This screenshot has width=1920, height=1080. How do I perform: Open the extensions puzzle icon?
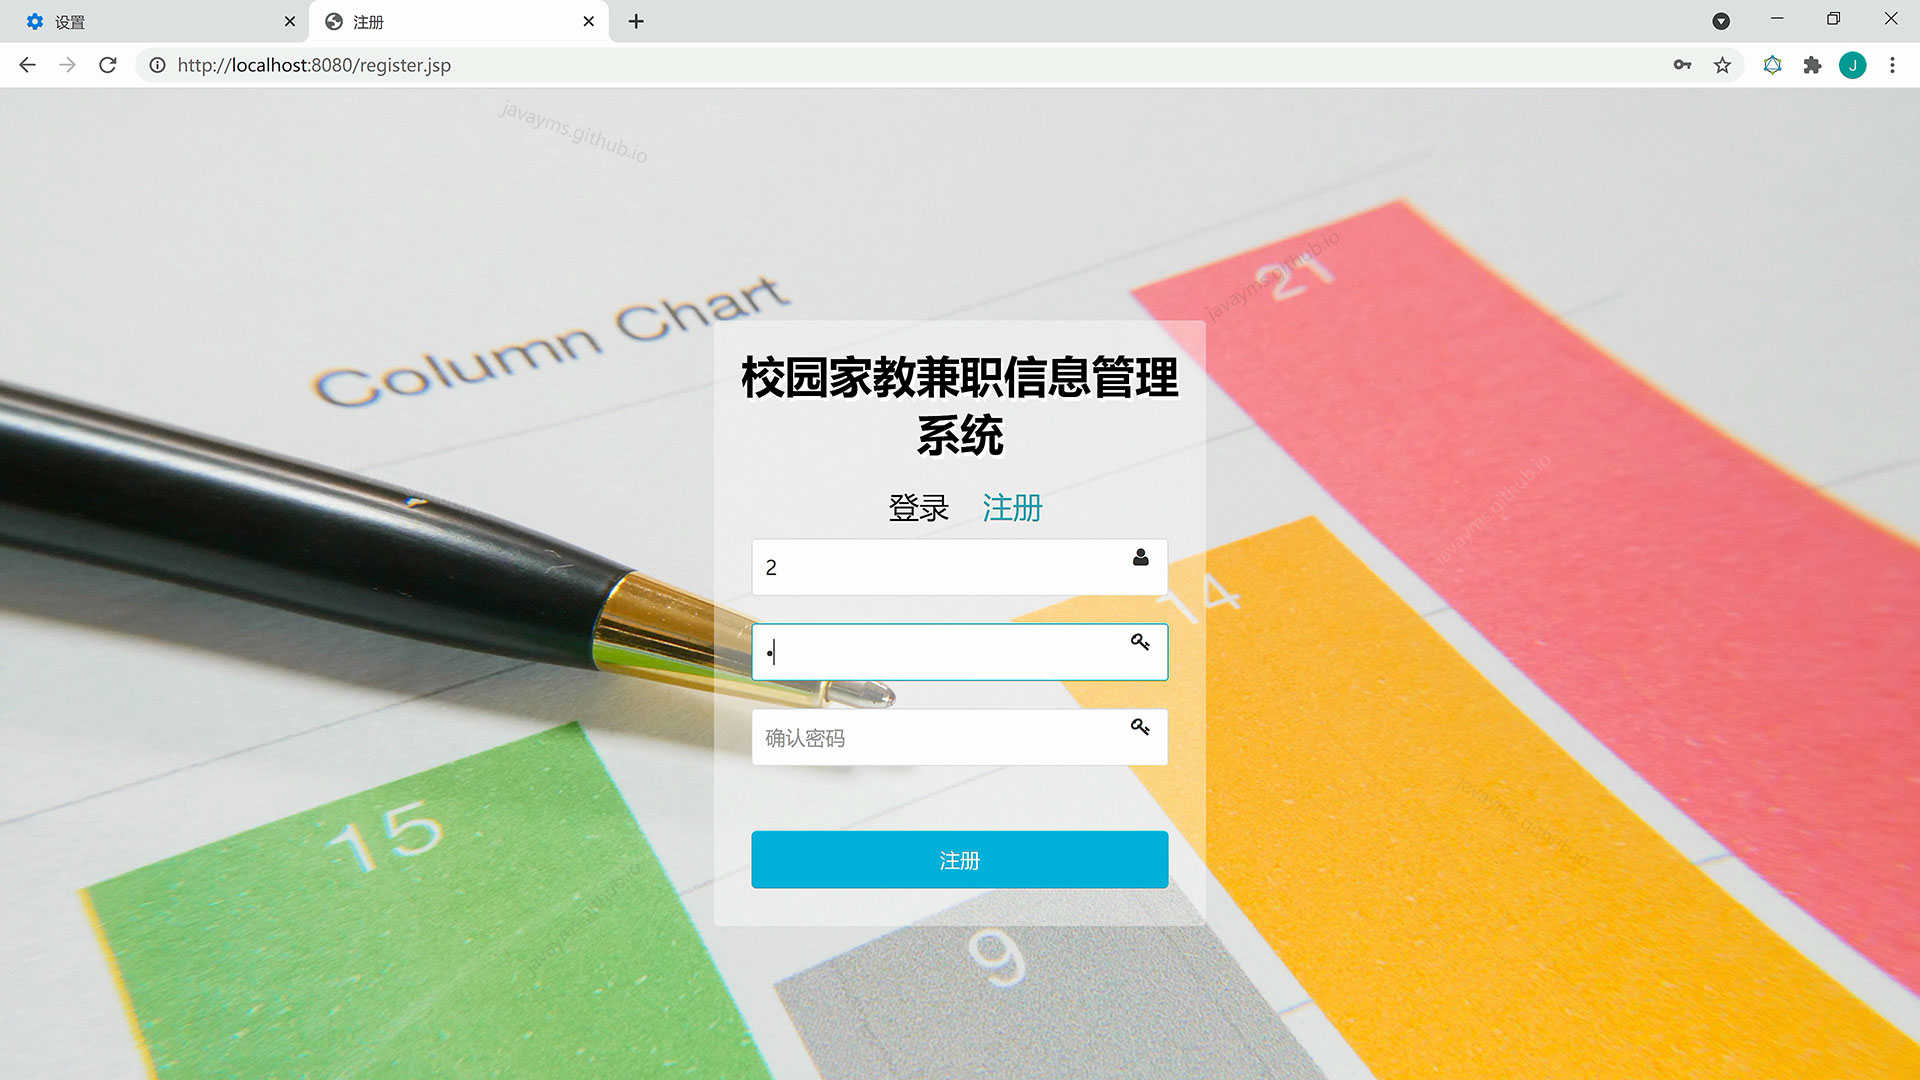[x=1812, y=65]
